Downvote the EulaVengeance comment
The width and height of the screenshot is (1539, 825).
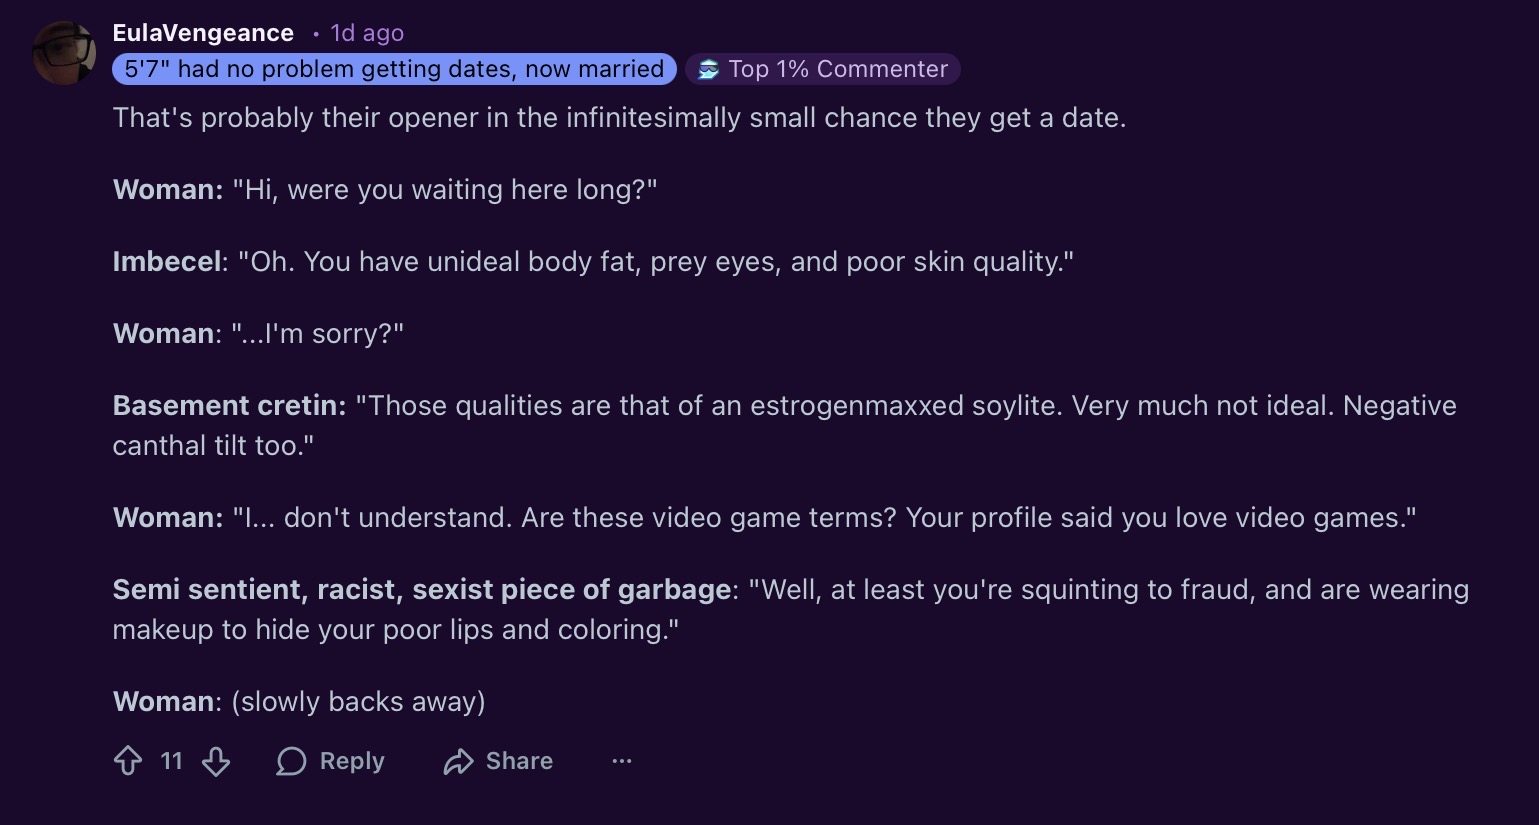point(216,761)
